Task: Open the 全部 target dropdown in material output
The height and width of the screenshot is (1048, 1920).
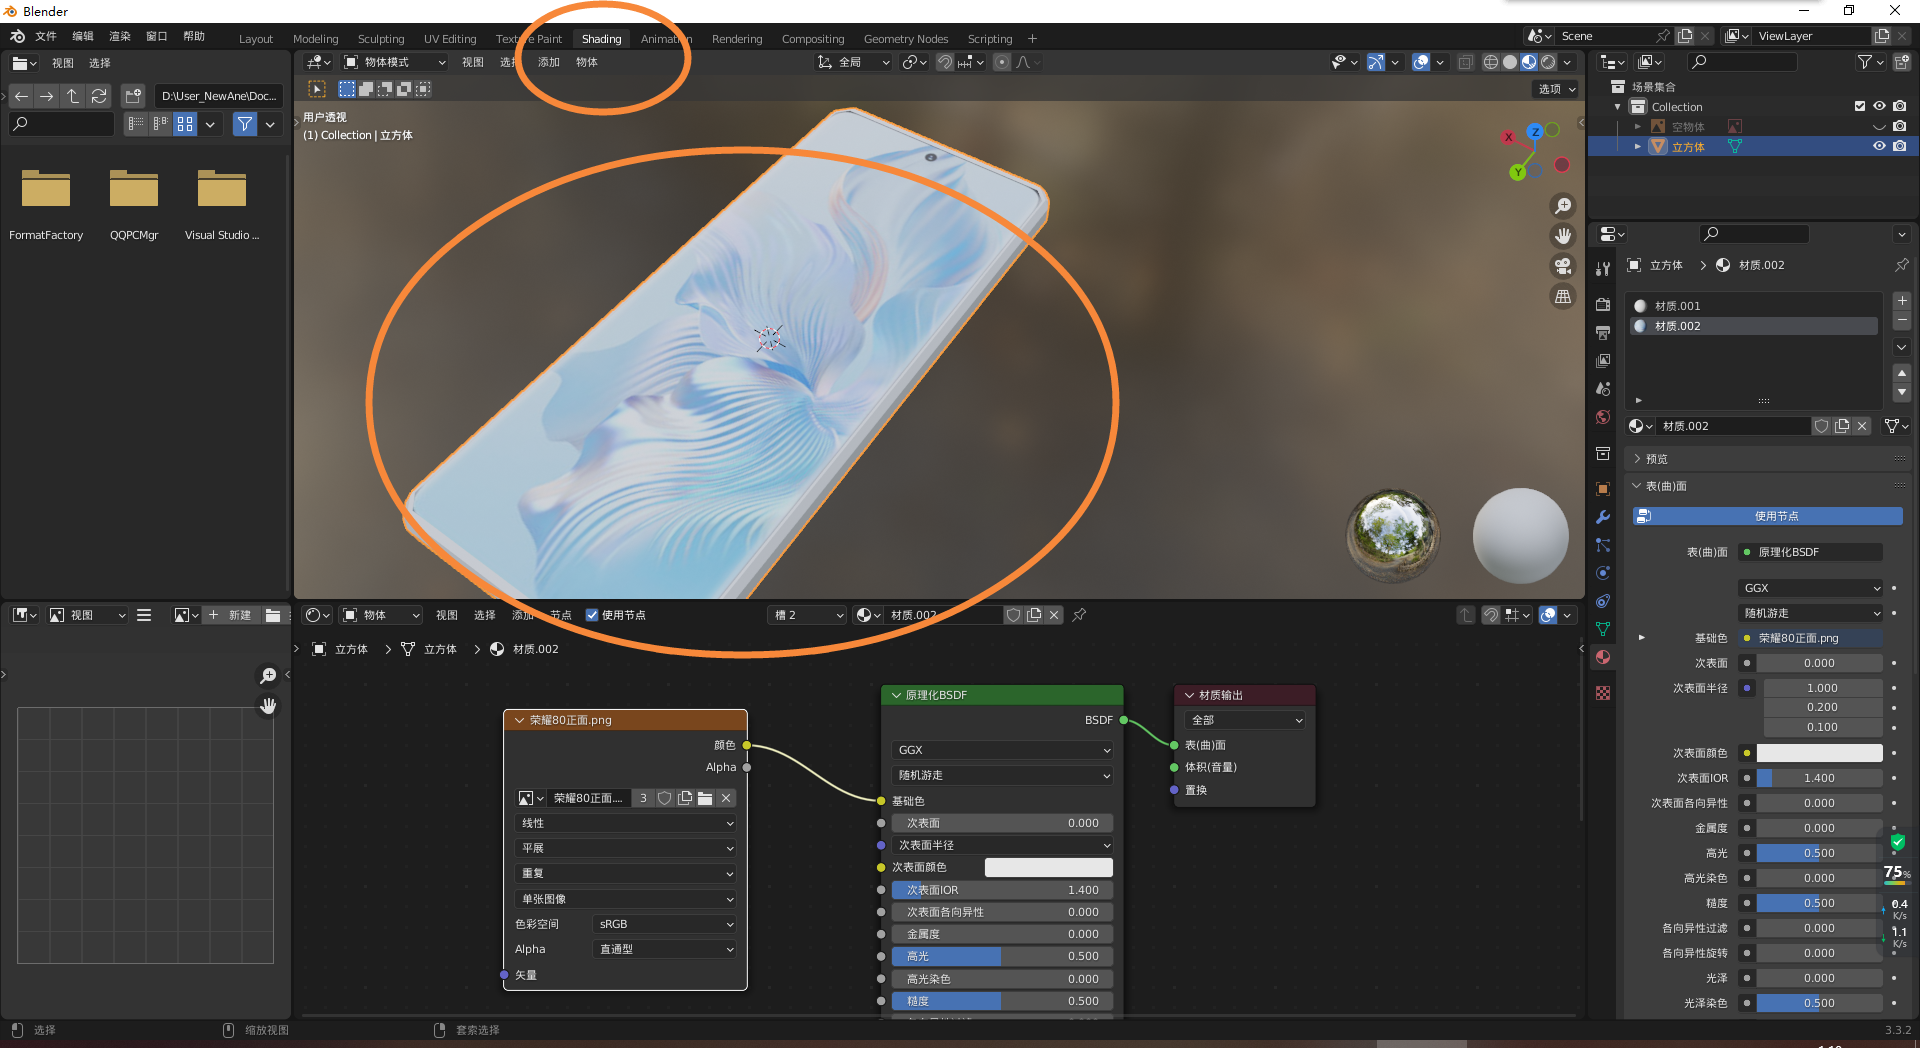Action: tap(1245, 720)
